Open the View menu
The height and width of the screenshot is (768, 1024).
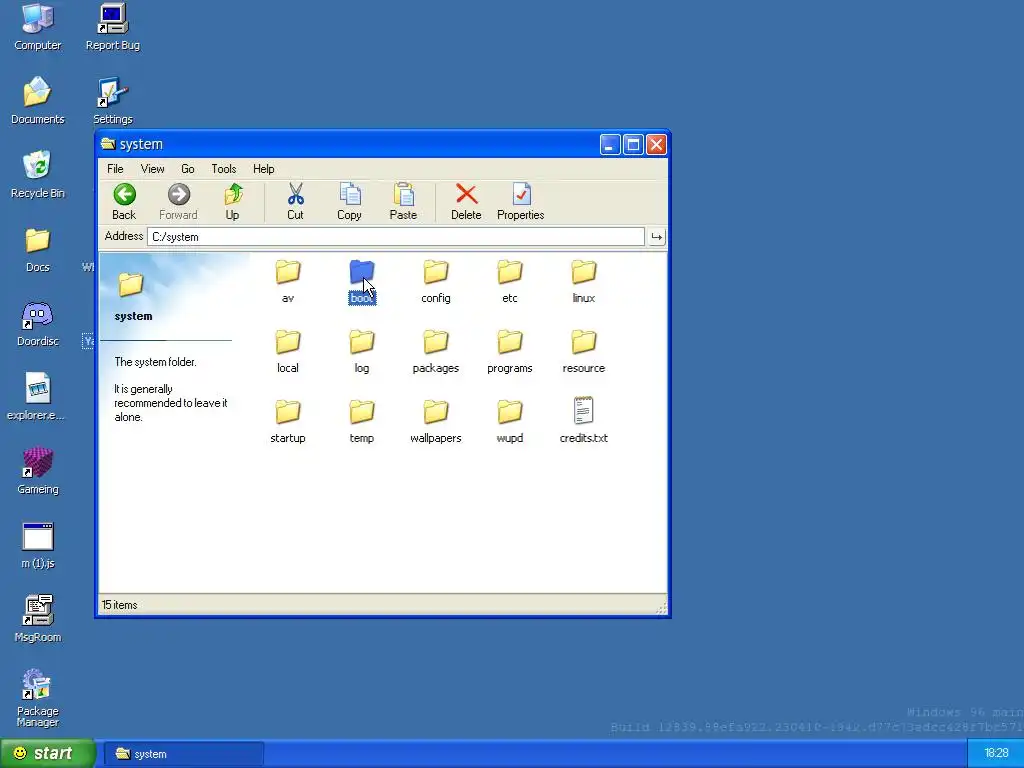(x=152, y=168)
